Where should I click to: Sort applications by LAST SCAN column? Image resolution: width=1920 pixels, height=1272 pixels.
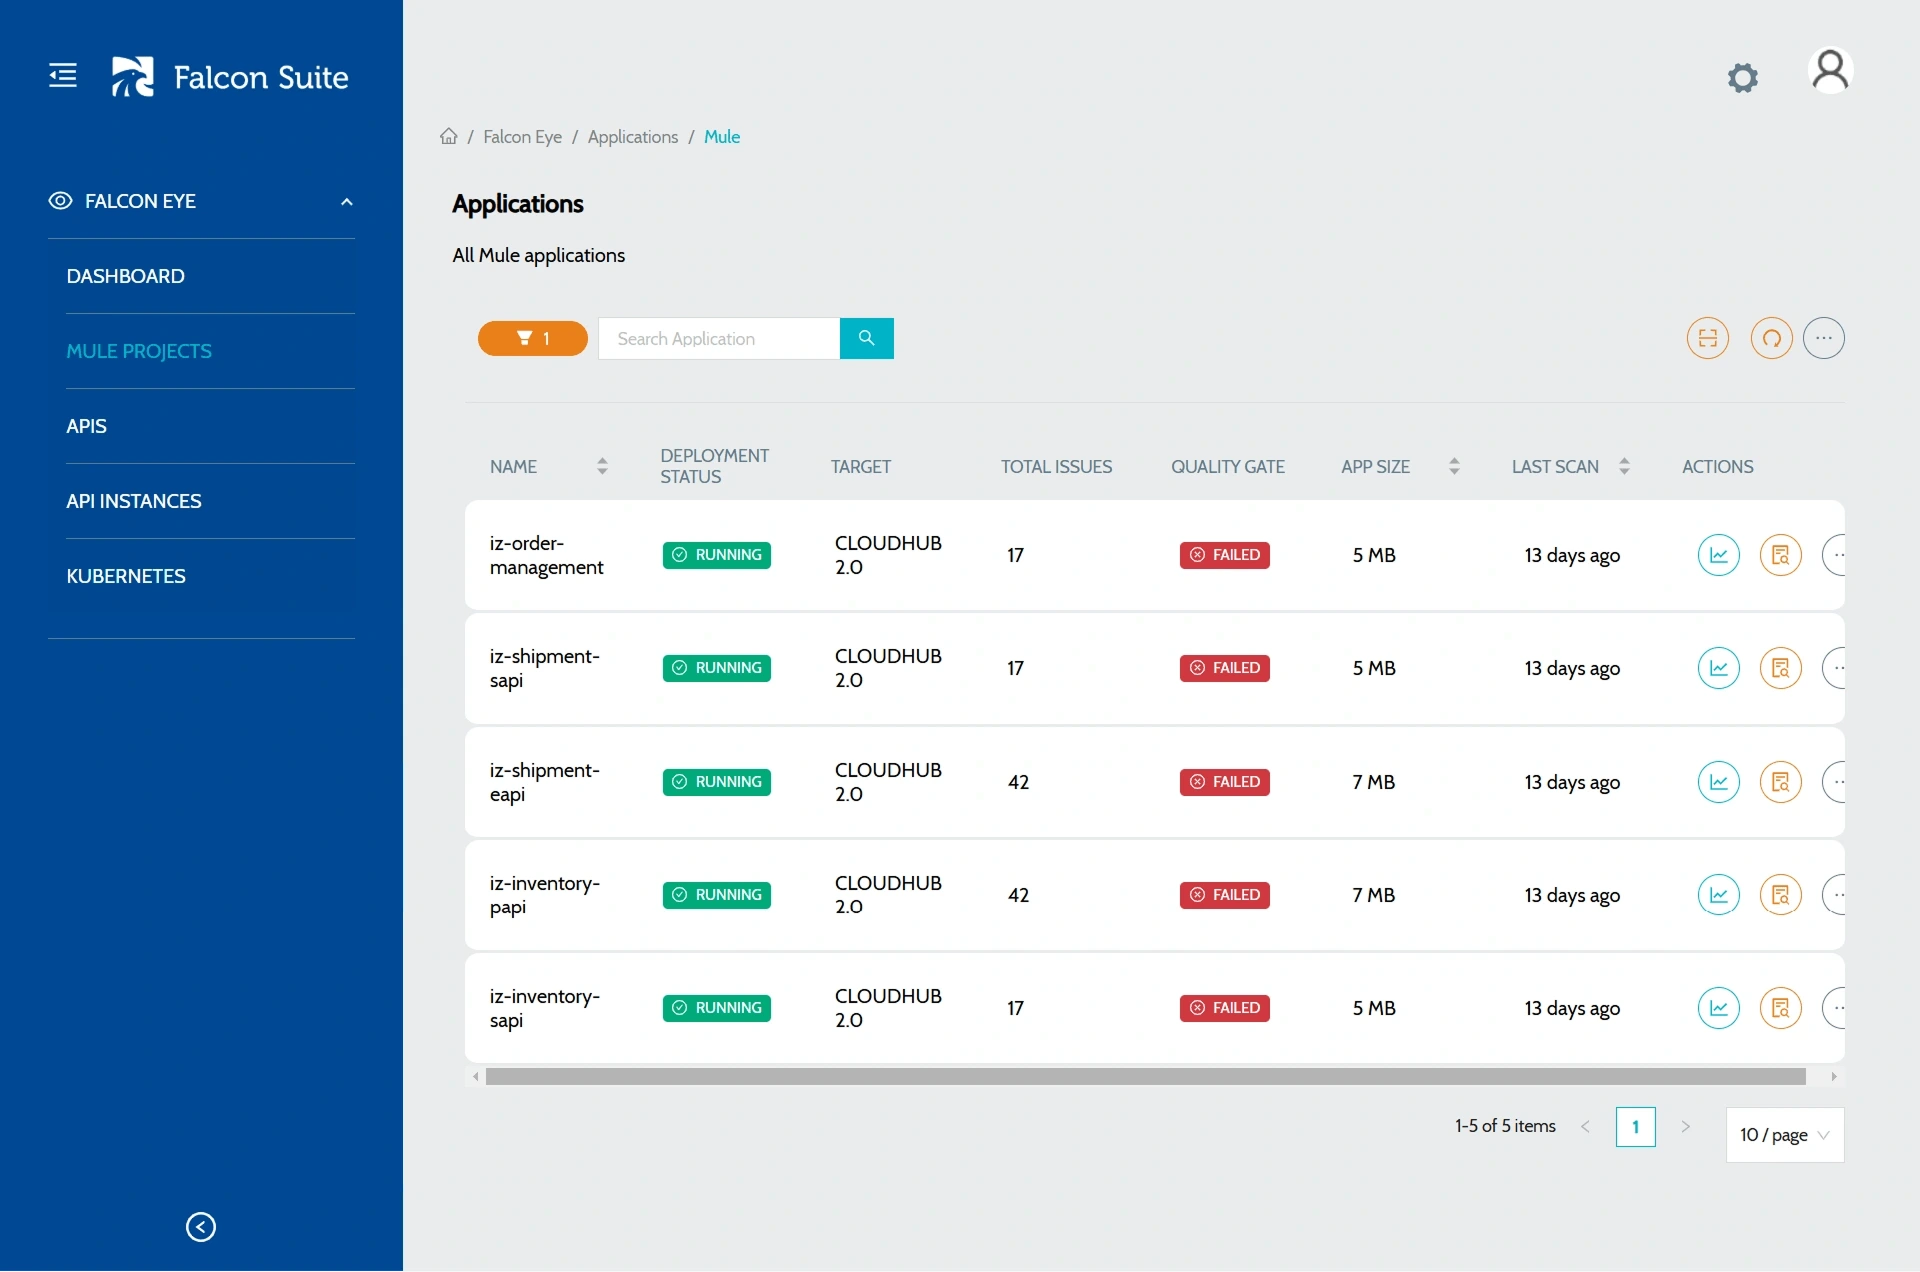1623,465
